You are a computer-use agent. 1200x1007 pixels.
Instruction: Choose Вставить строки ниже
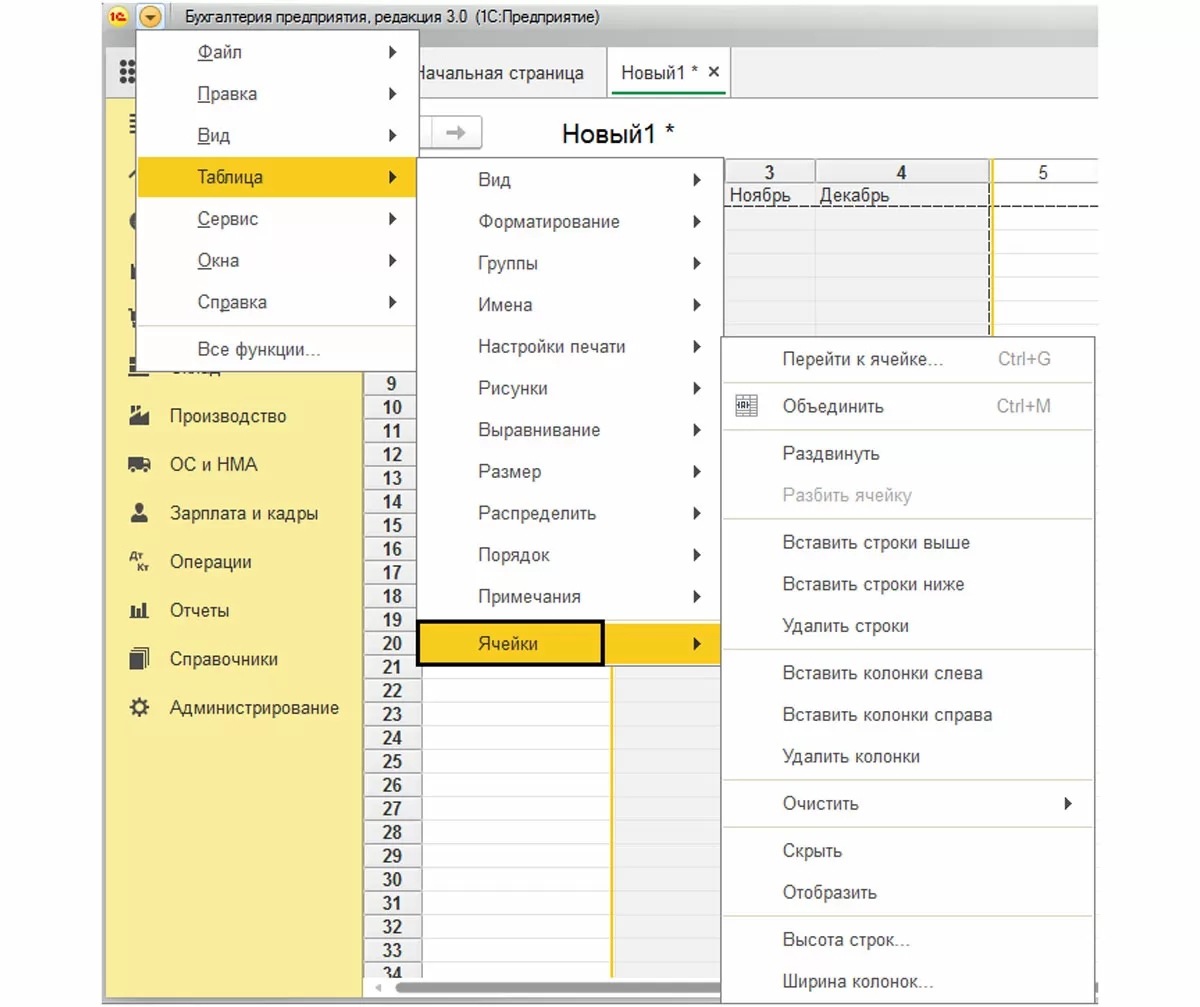point(909,584)
